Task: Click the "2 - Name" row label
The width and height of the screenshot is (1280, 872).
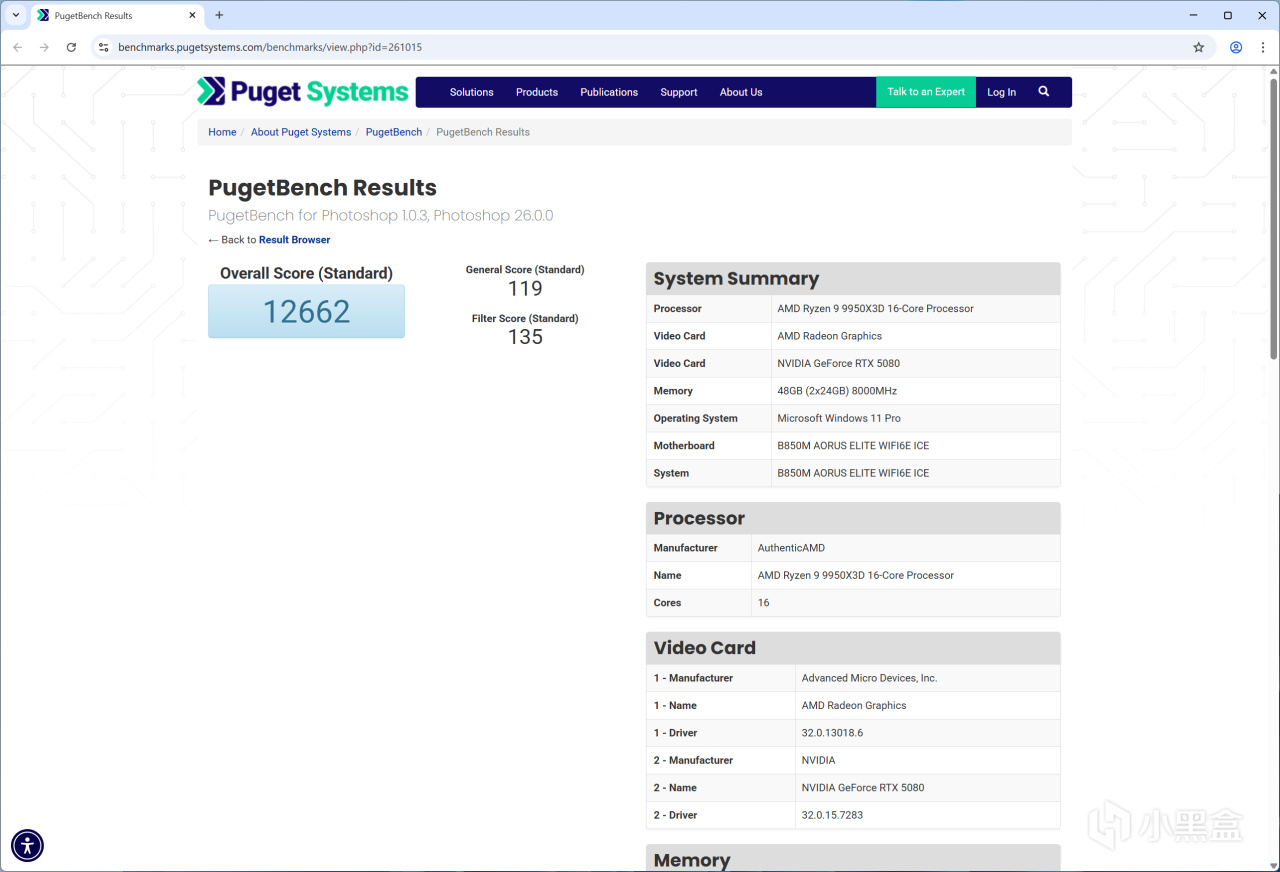Action: (x=675, y=788)
